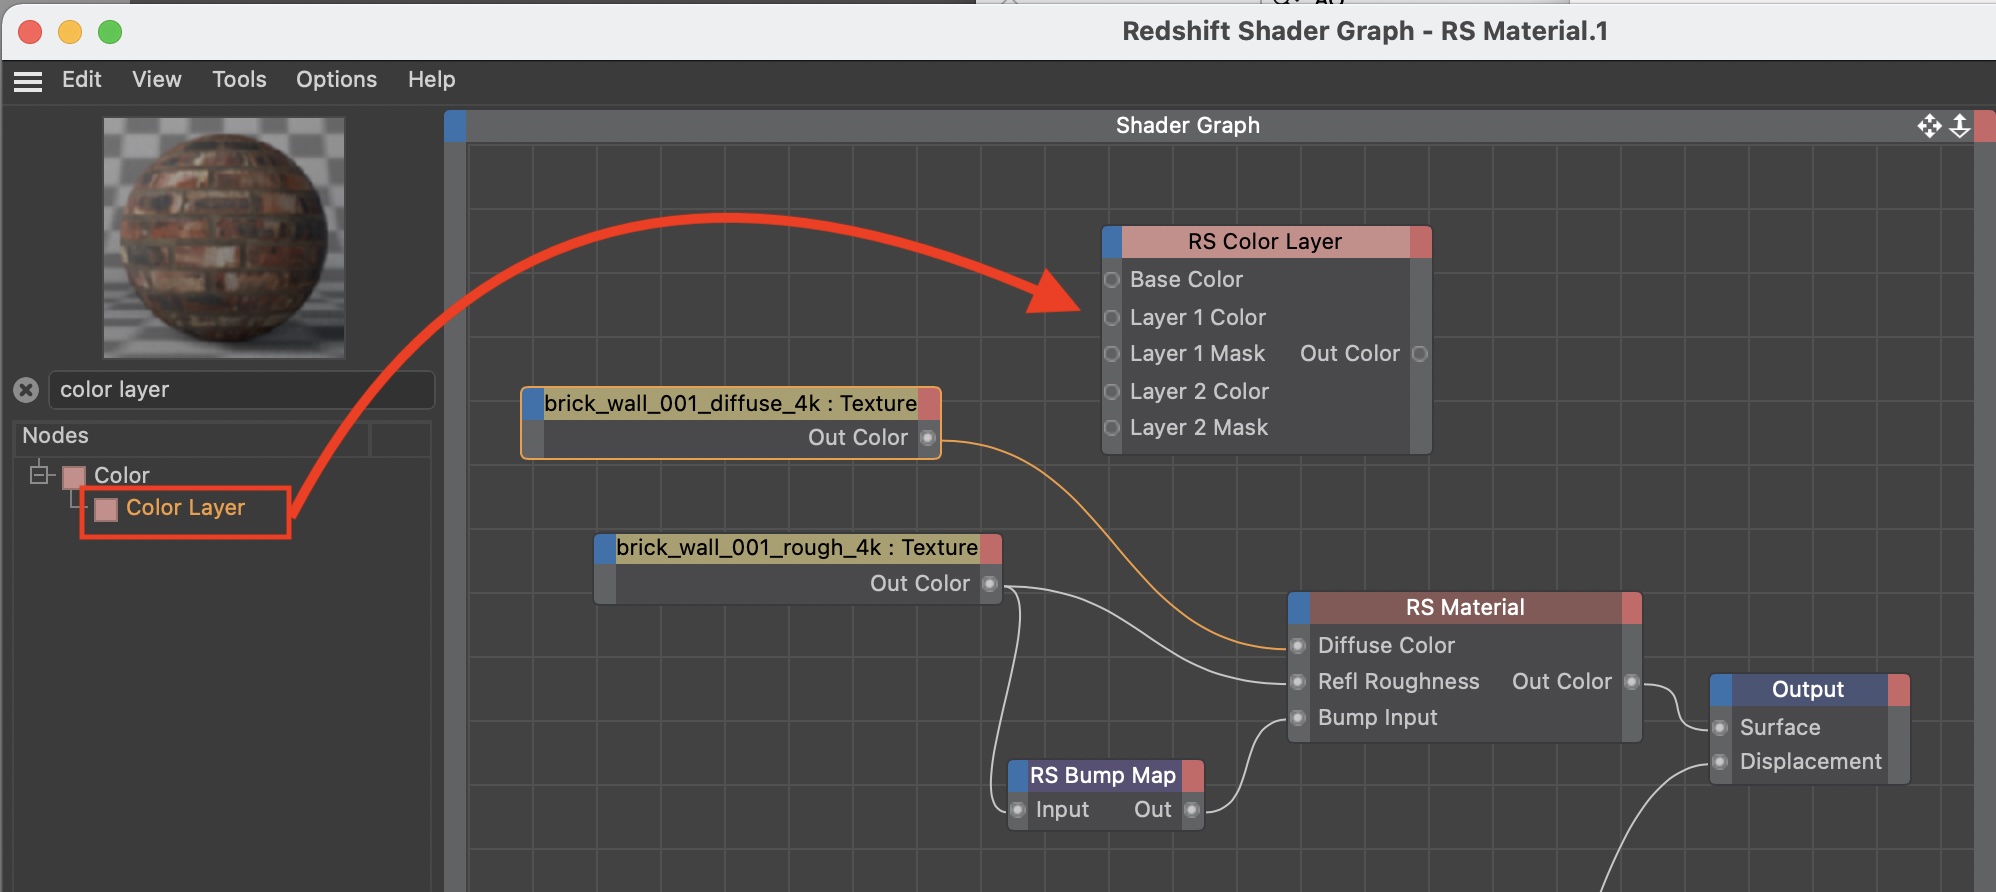
Task: Expand the diffuse Texture node red corner
Action: [929, 404]
